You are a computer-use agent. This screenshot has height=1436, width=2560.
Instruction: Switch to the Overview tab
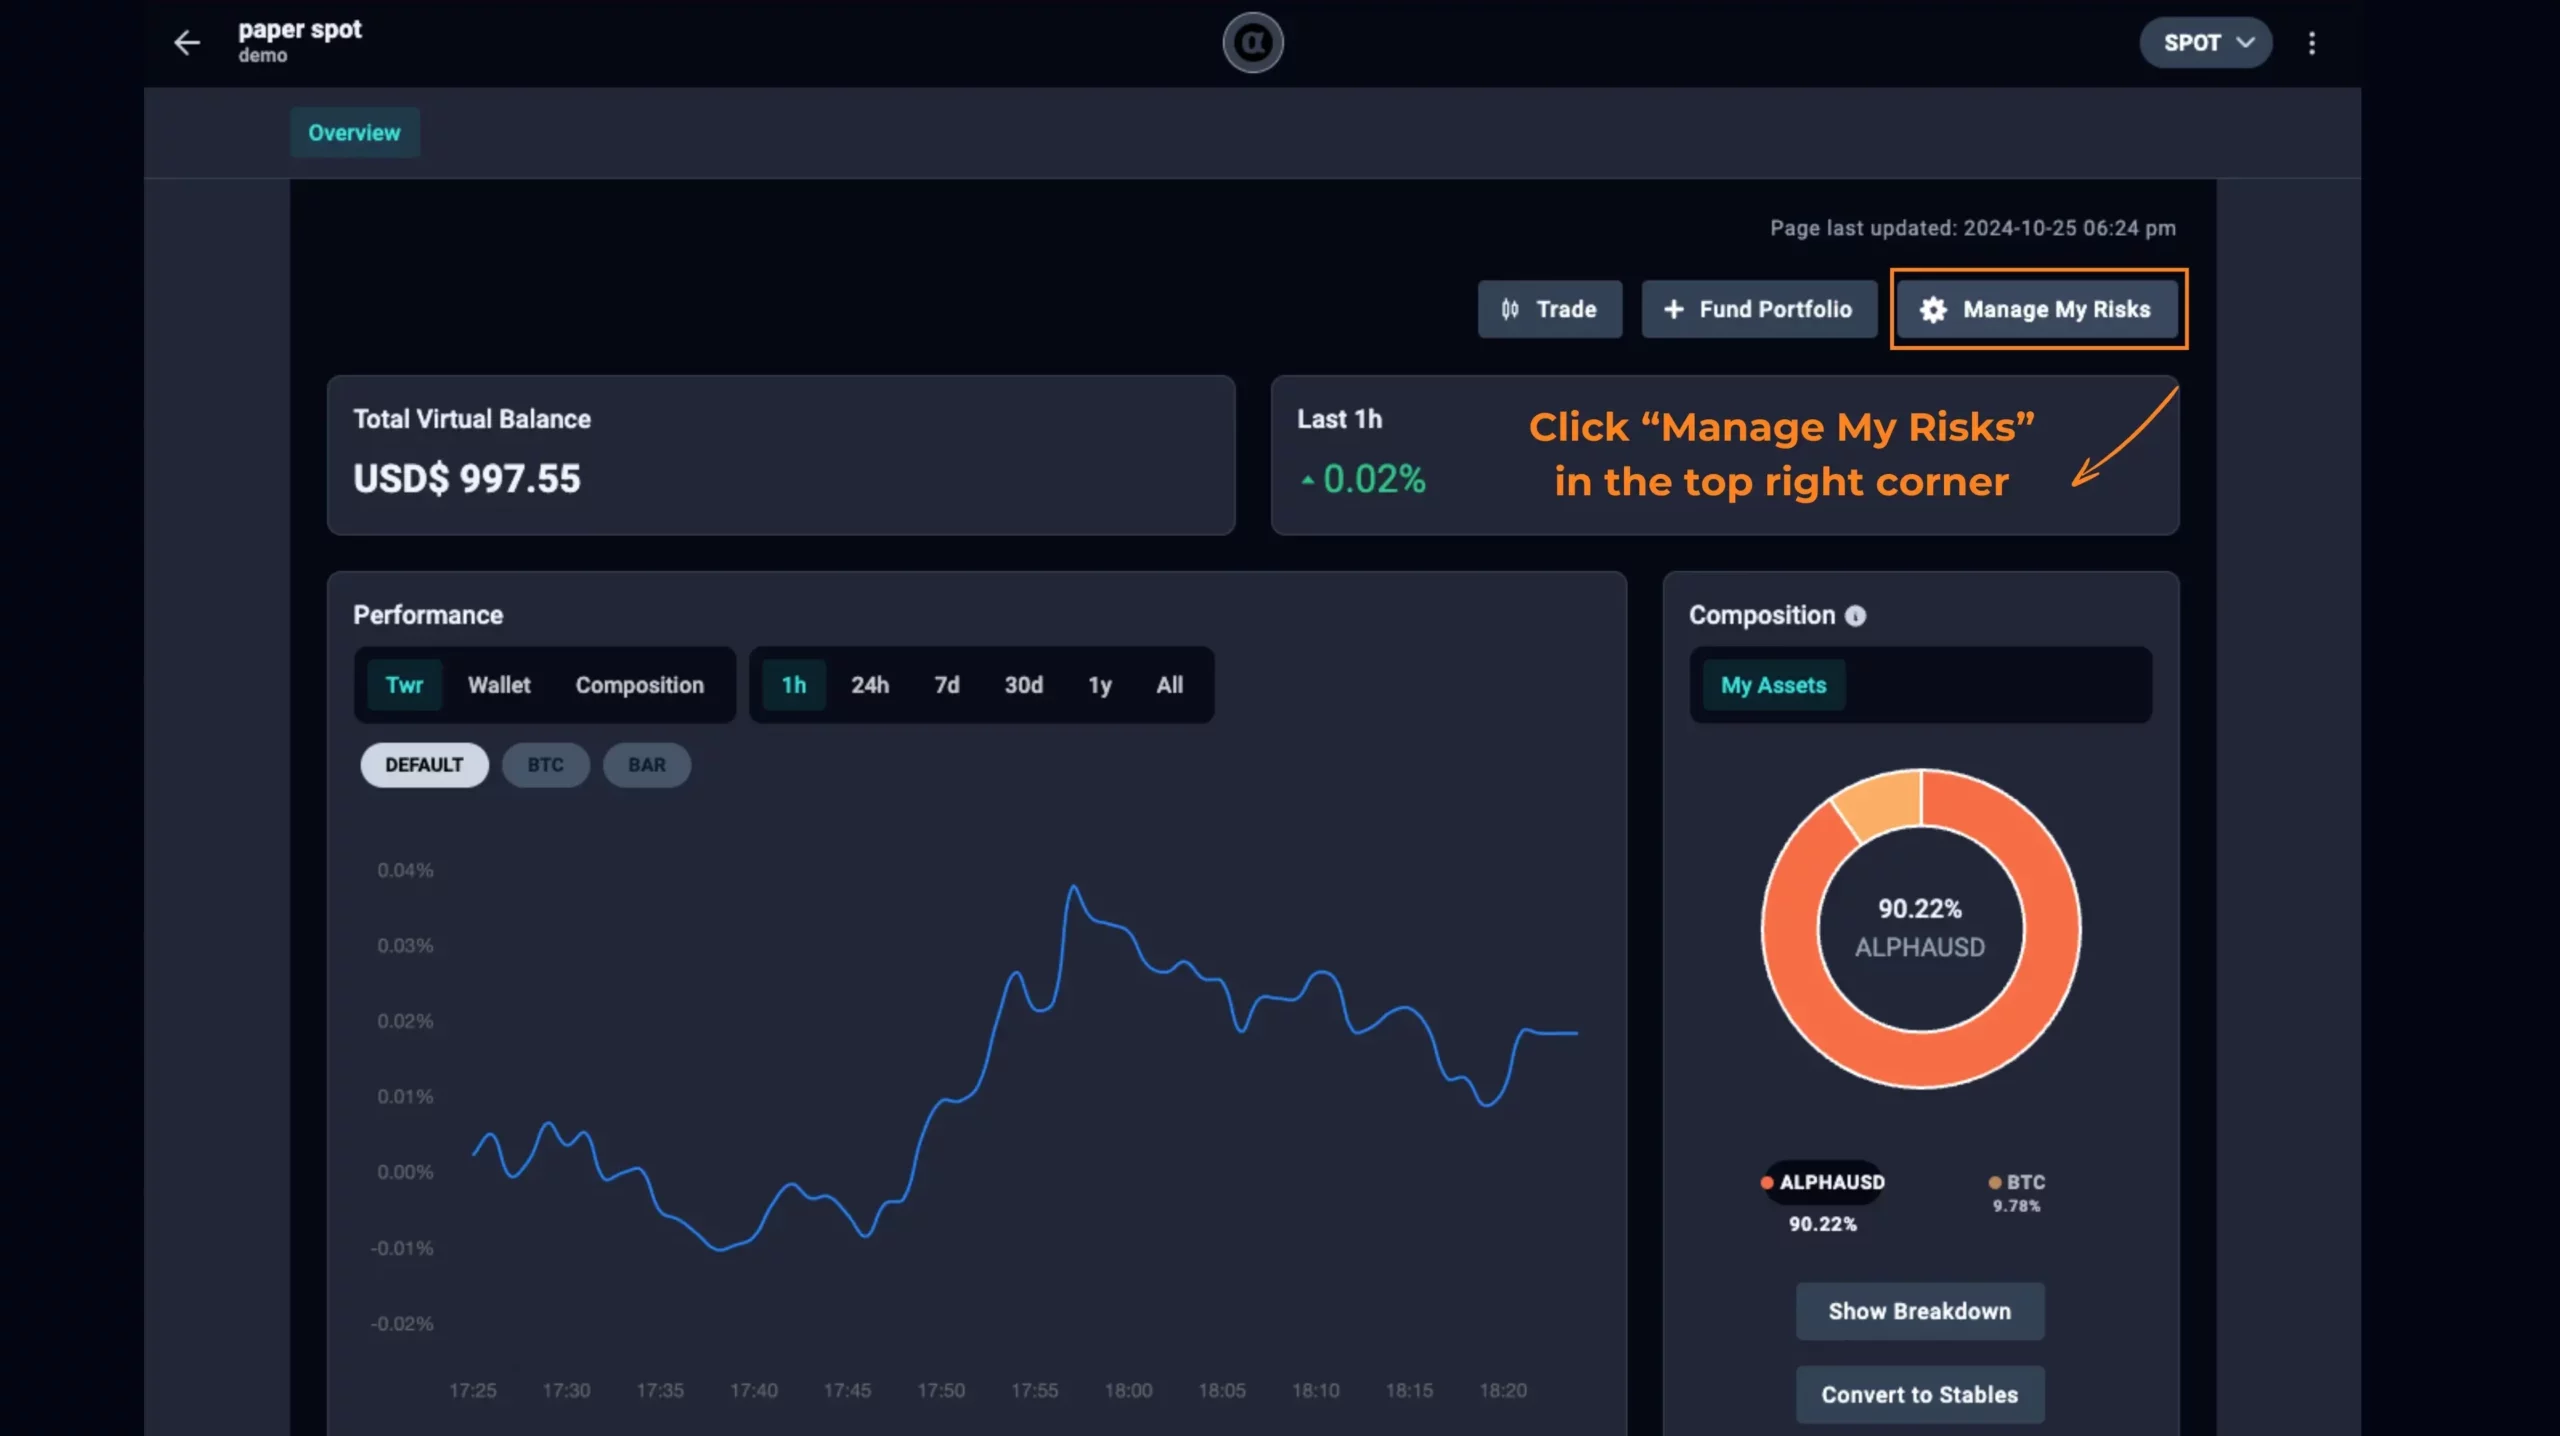(x=354, y=133)
